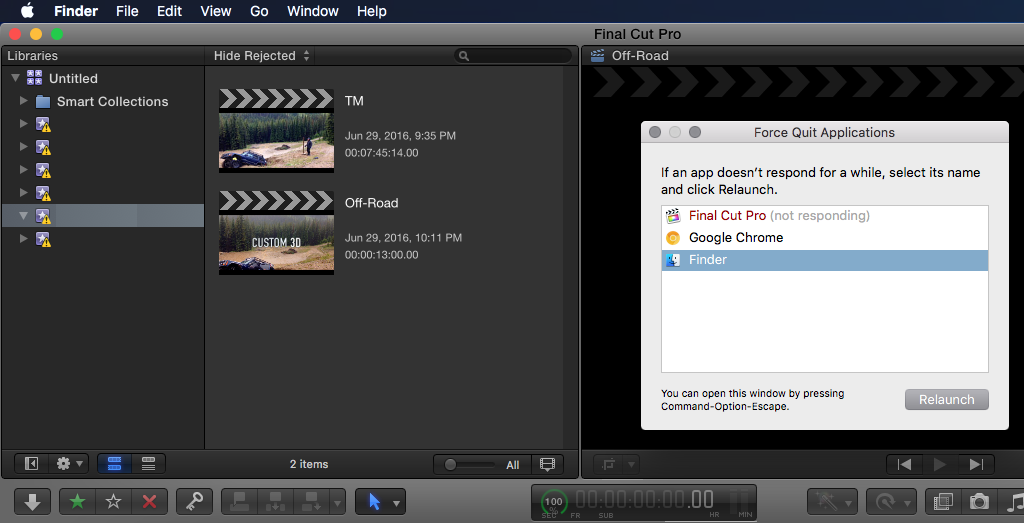Open the Finder menu in menu bar

coord(76,11)
